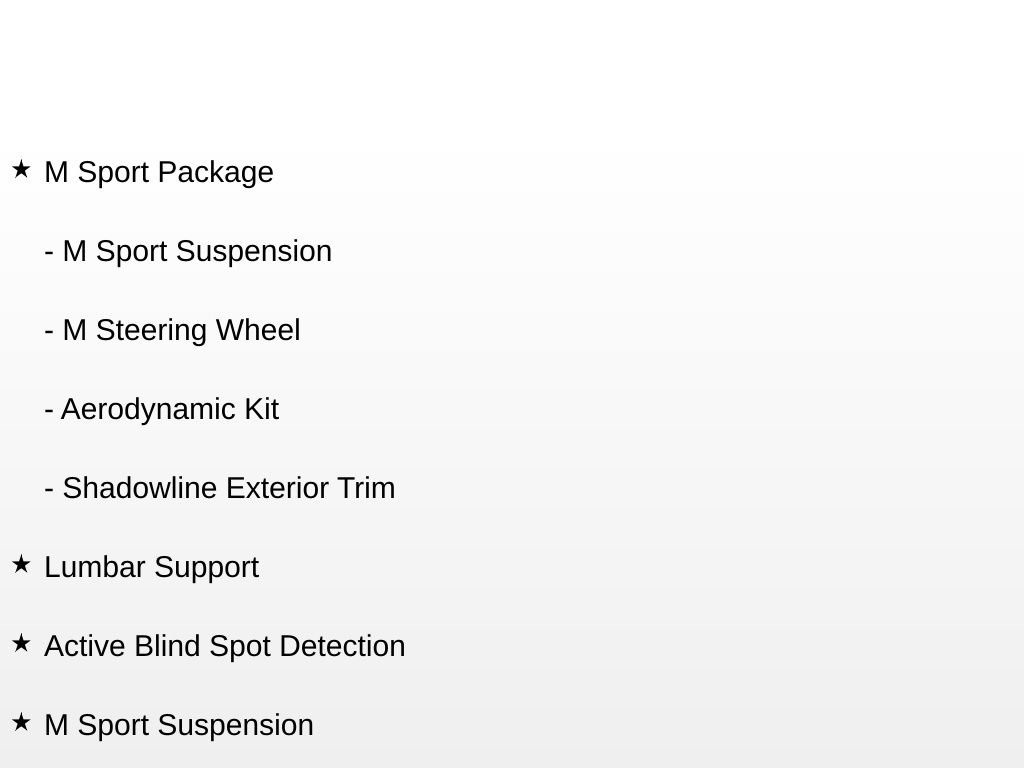Select the star before Active Blind Spot Detection
Viewport: 1024px width, 768px height.
(x=21, y=644)
